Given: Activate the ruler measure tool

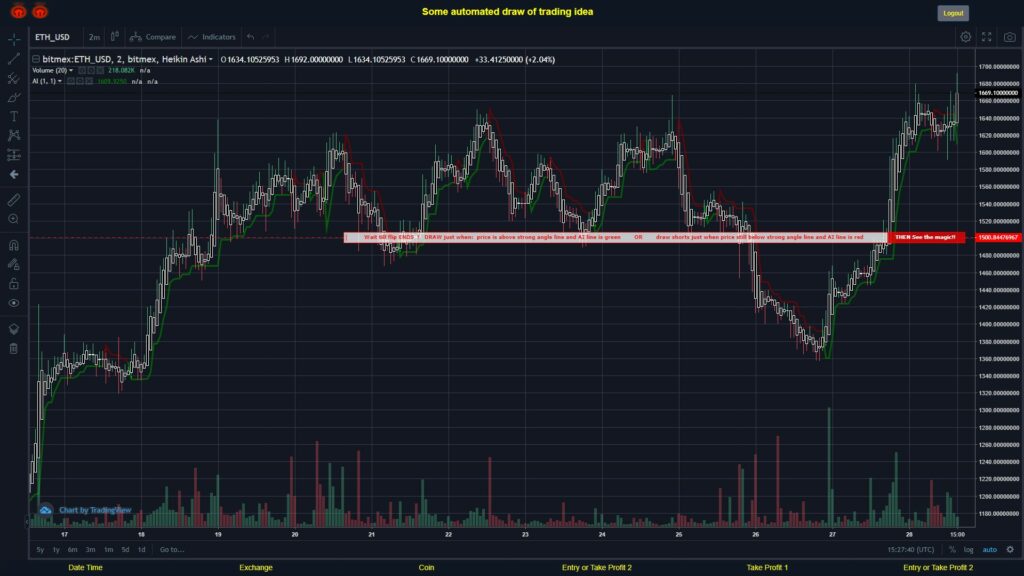Looking at the screenshot, I should [x=14, y=200].
